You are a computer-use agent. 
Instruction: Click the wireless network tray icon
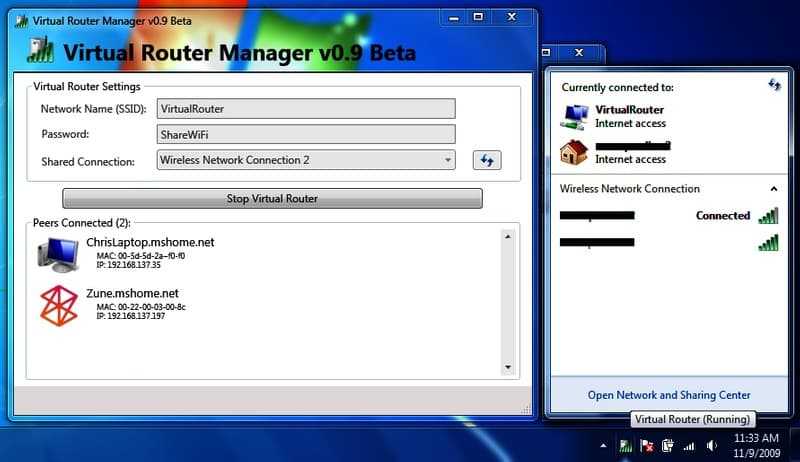[x=689, y=447]
